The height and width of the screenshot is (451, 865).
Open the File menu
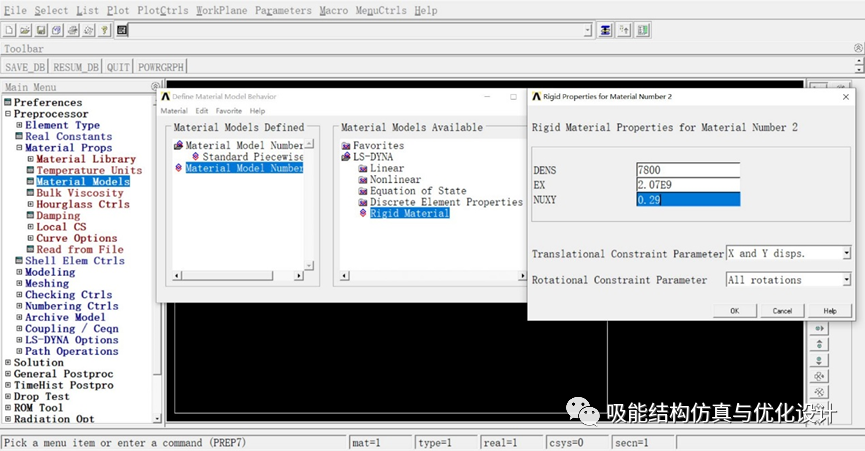(x=15, y=10)
